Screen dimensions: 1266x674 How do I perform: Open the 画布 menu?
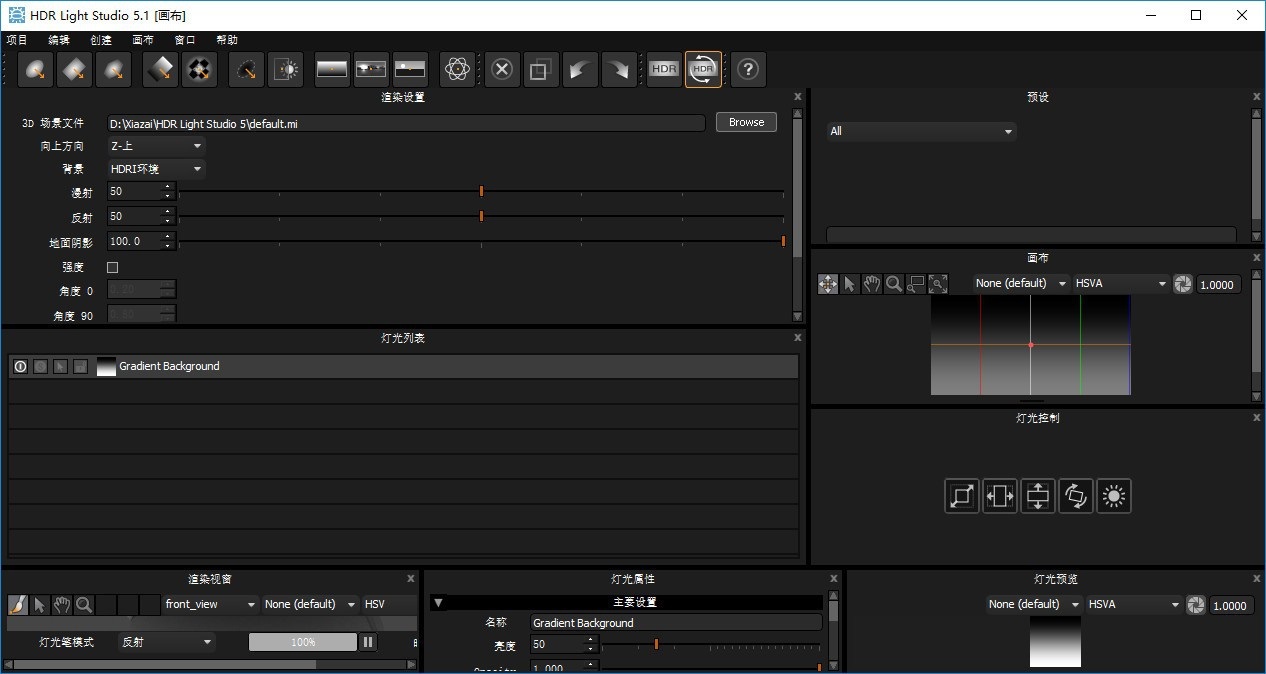(x=143, y=40)
